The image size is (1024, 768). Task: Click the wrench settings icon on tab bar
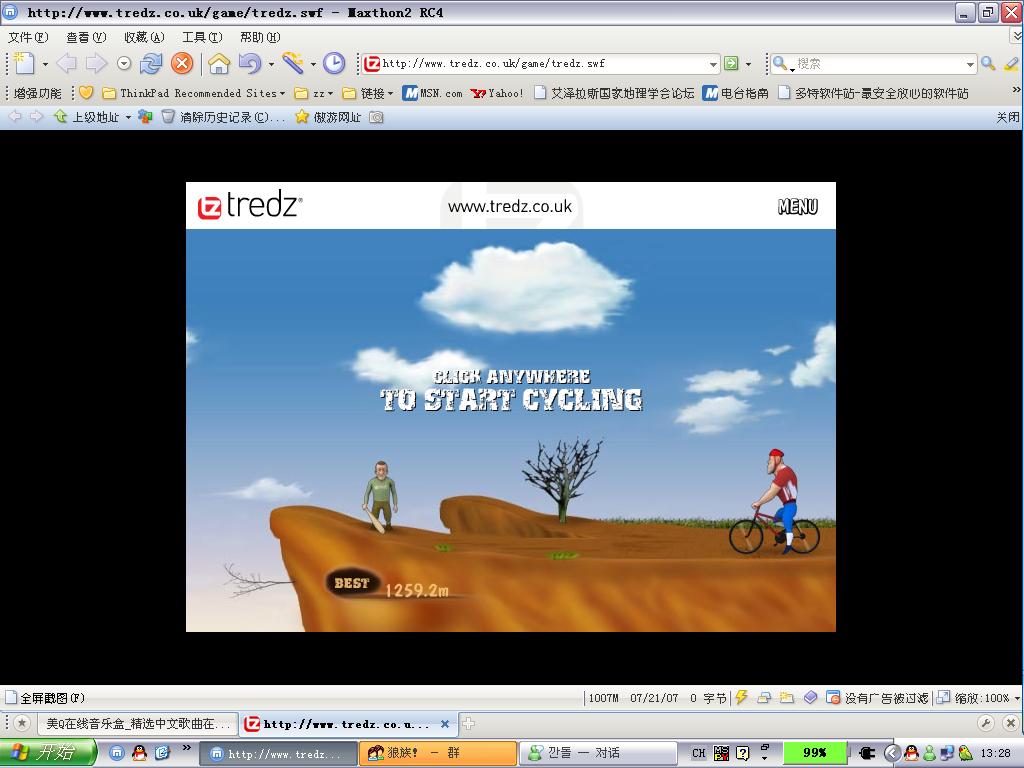click(x=986, y=723)
